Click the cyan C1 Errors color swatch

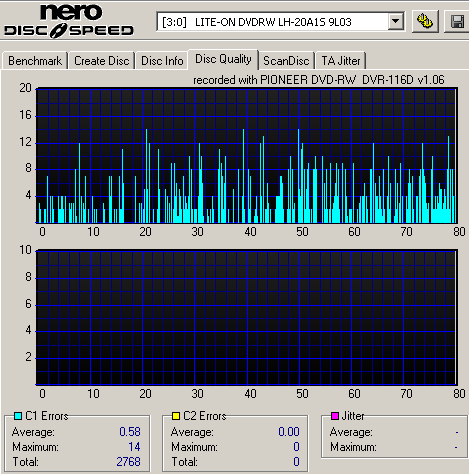click(18, 416)
